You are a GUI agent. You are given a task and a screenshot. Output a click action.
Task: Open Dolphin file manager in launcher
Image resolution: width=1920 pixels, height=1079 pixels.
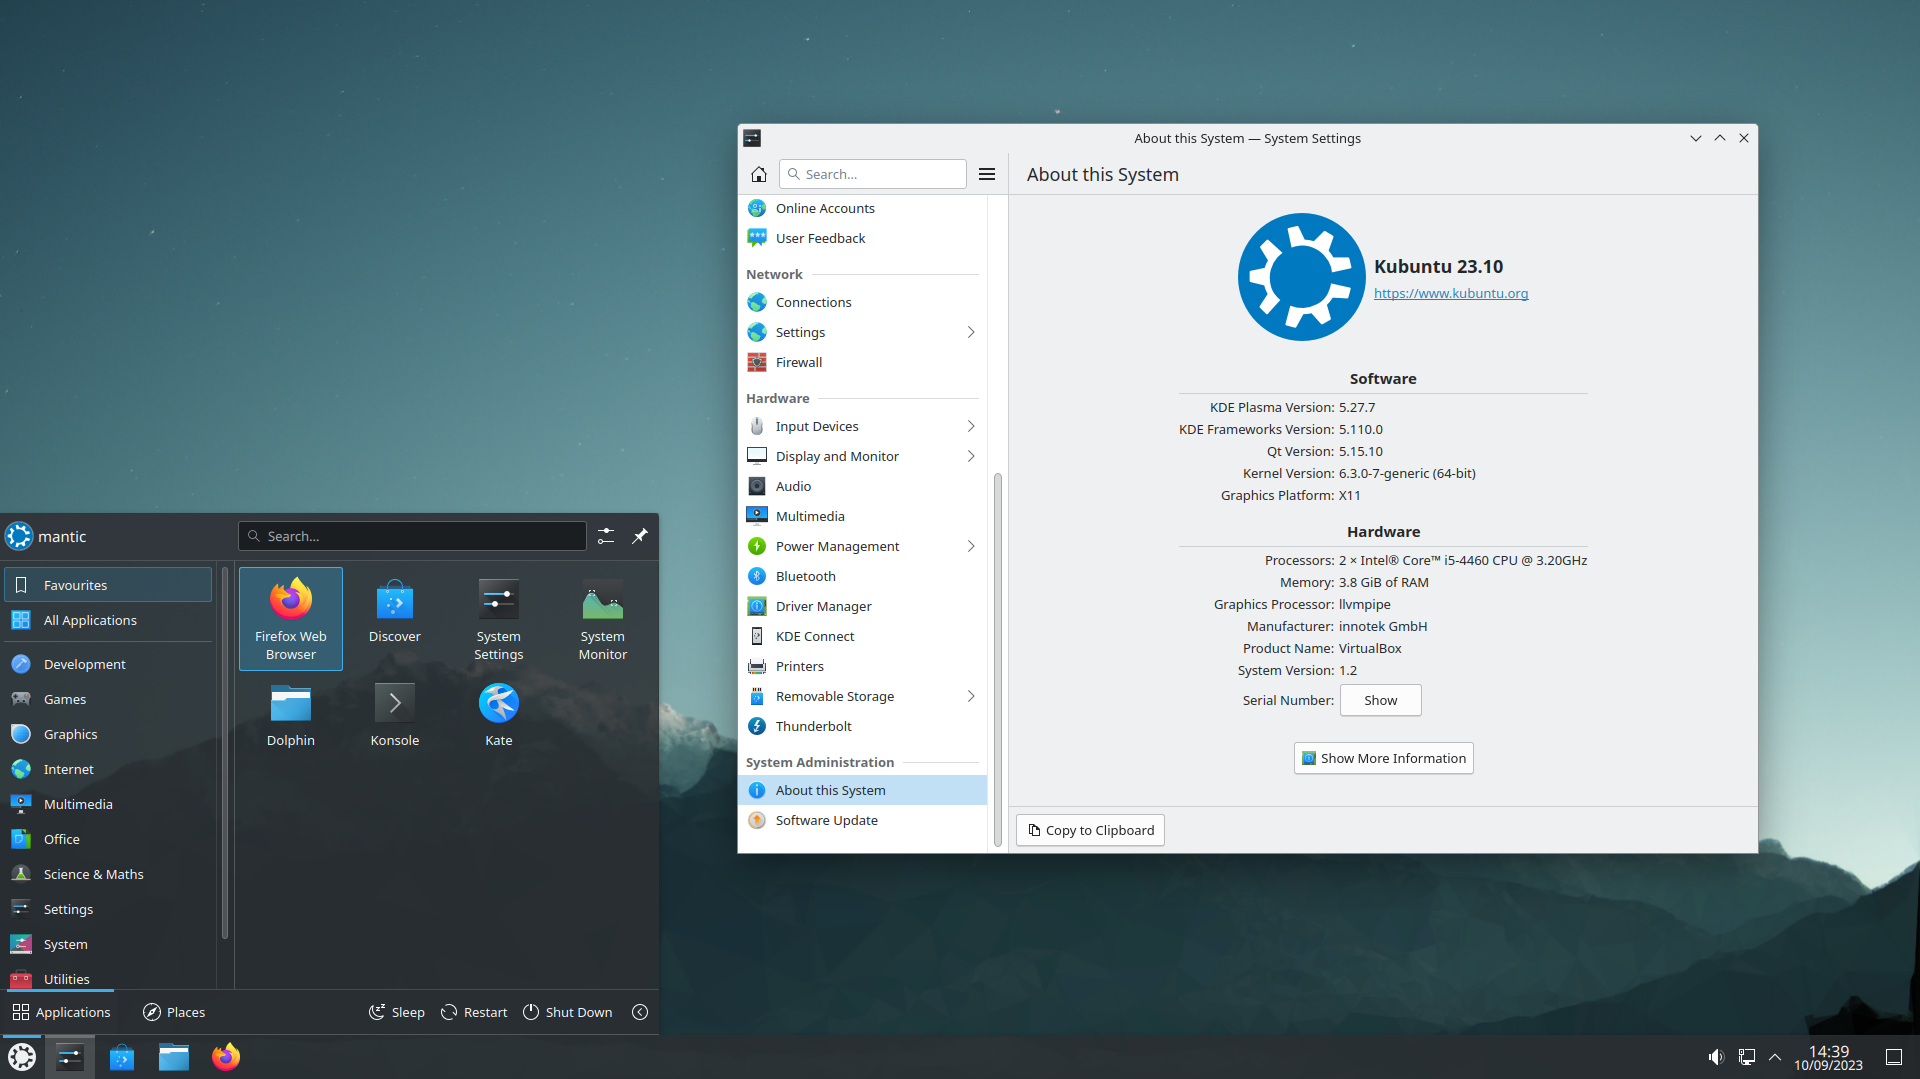(x=290, y=714)
